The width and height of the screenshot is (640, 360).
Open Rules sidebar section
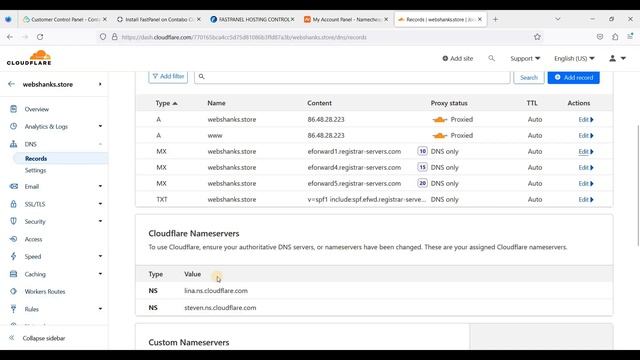(31, 309)
